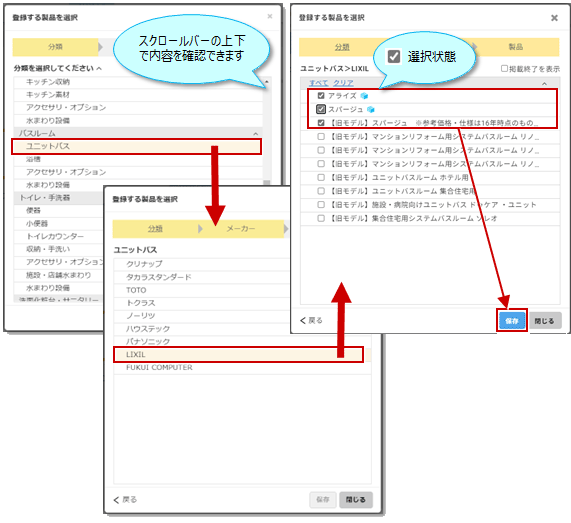Click the 3D cube icon beside アライズ

click(364, 96)
